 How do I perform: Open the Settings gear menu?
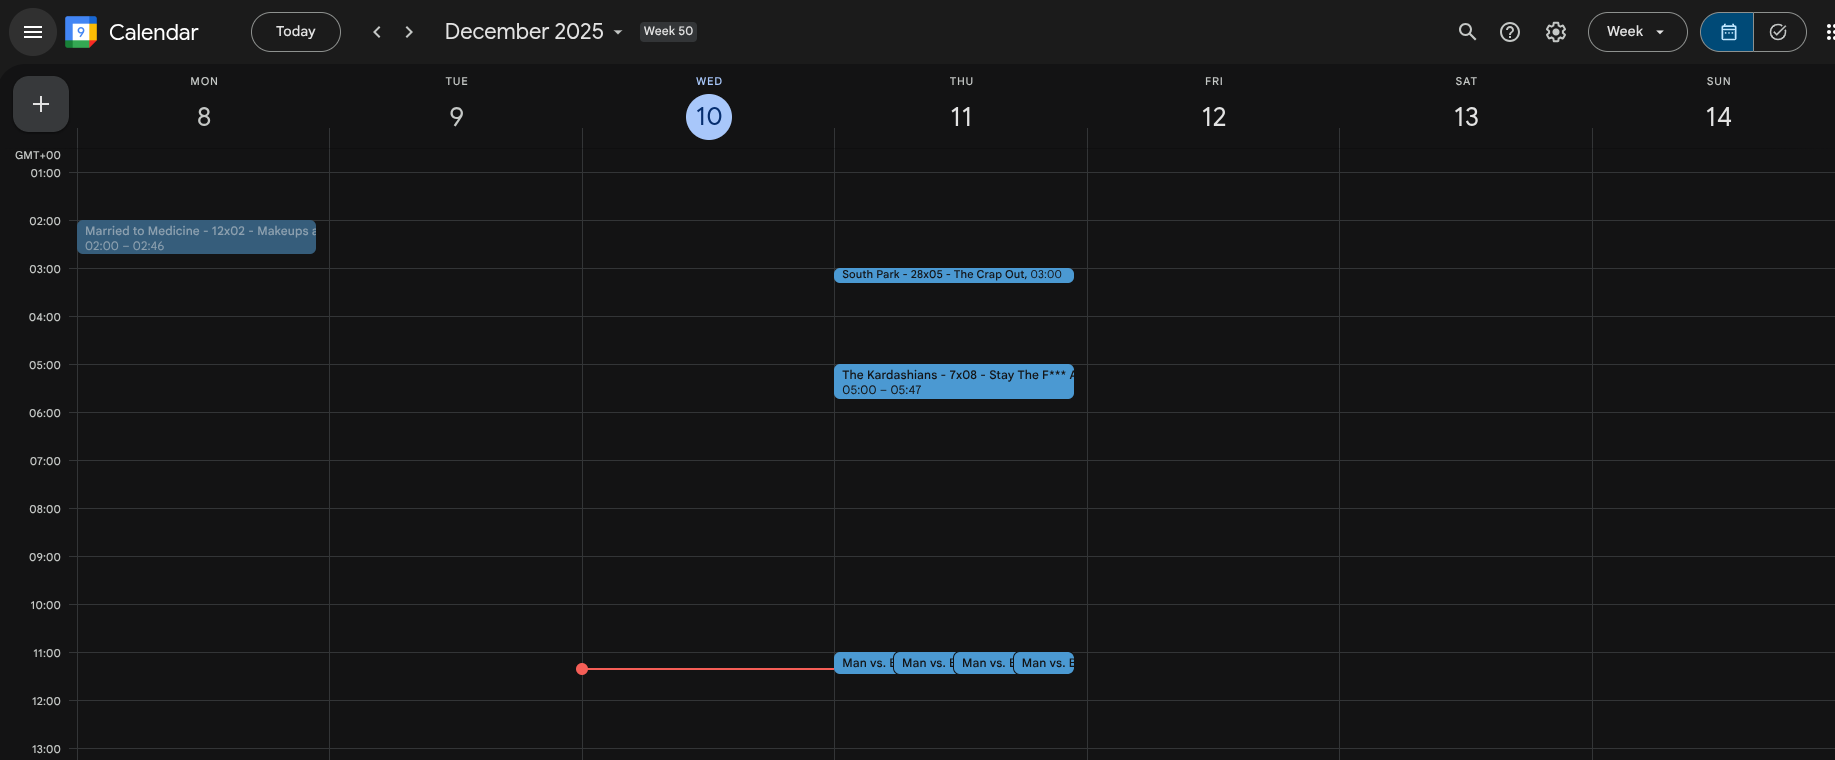(x=1556, y=32)
